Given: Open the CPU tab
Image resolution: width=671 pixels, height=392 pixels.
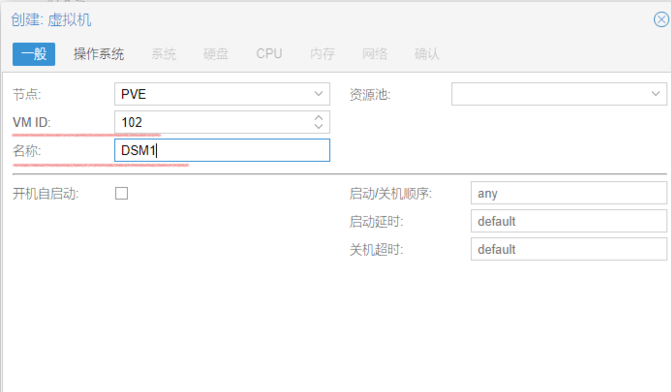Looking at the screenshot, I should tap(269, 54).
